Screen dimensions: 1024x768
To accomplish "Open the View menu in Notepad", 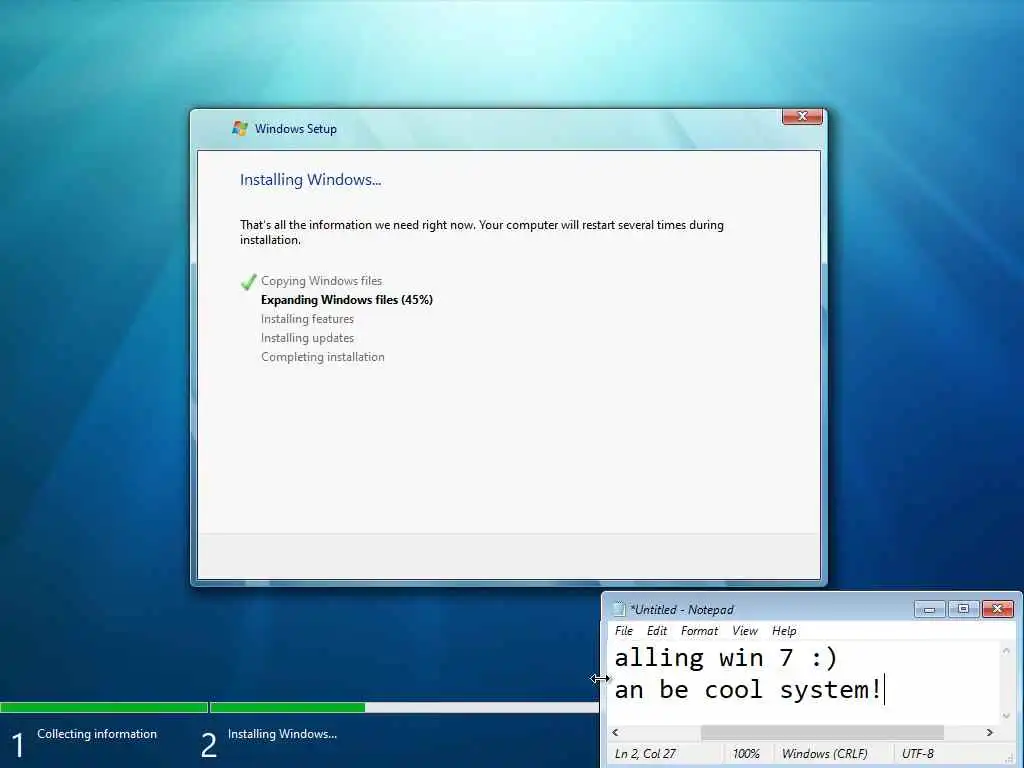I will [744, 631].
